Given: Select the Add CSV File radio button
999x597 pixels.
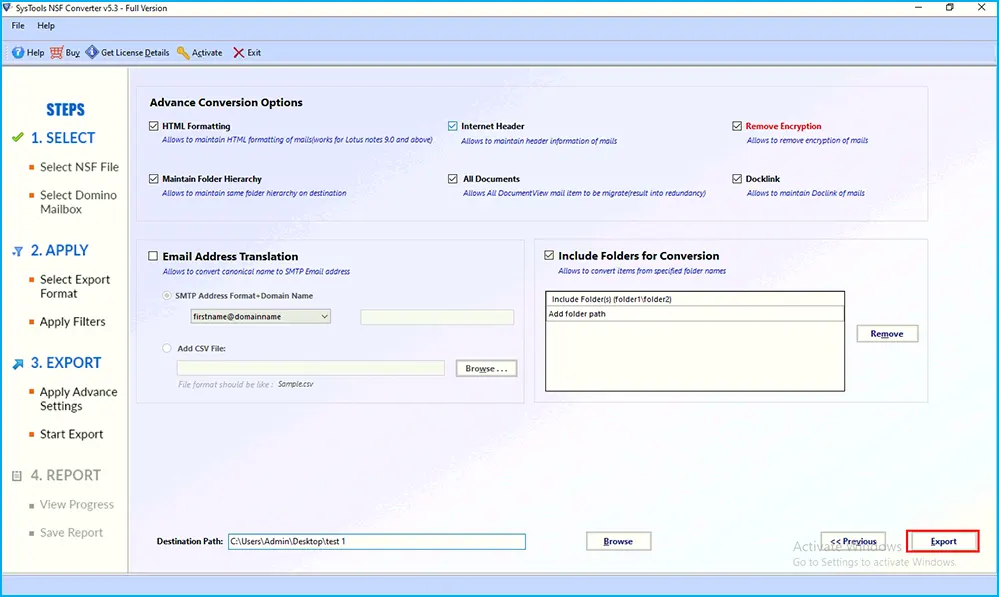Looking at the screenshot, I should (x=167, y=349).
